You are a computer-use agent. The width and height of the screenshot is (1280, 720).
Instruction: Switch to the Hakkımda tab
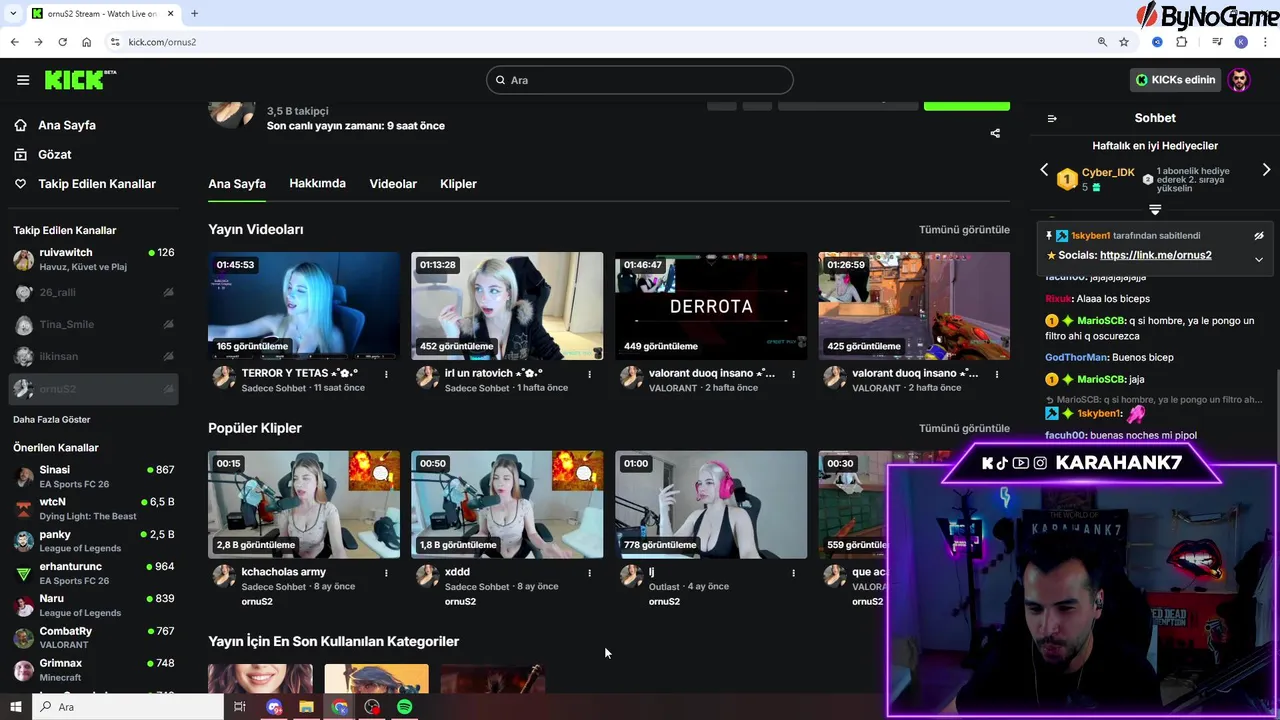[x=317, y=184]
